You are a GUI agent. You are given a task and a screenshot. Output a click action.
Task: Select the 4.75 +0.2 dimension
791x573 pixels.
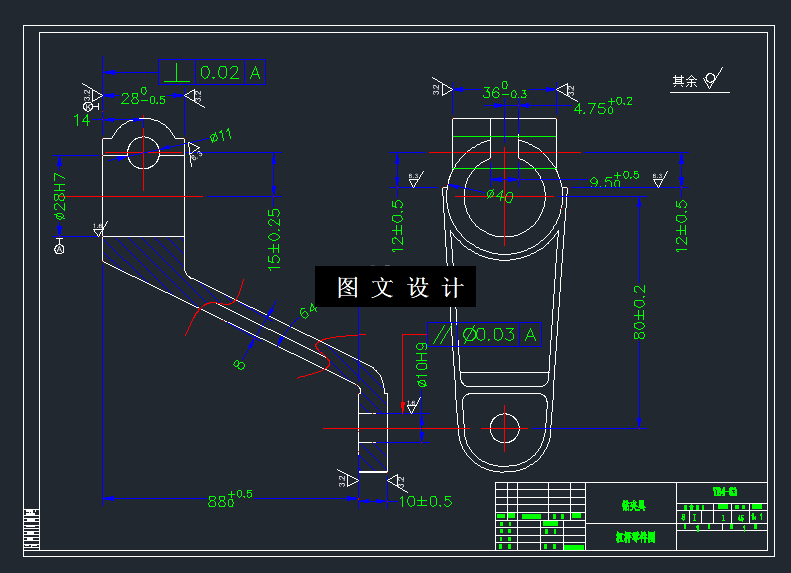click(x=603, y=105)
